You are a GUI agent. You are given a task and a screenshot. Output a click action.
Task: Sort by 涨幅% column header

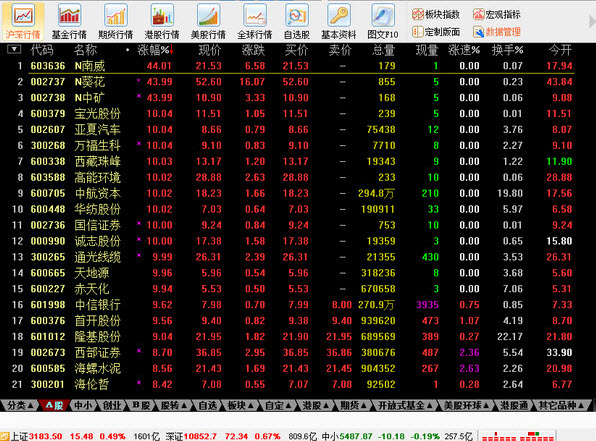coord(155,50)
